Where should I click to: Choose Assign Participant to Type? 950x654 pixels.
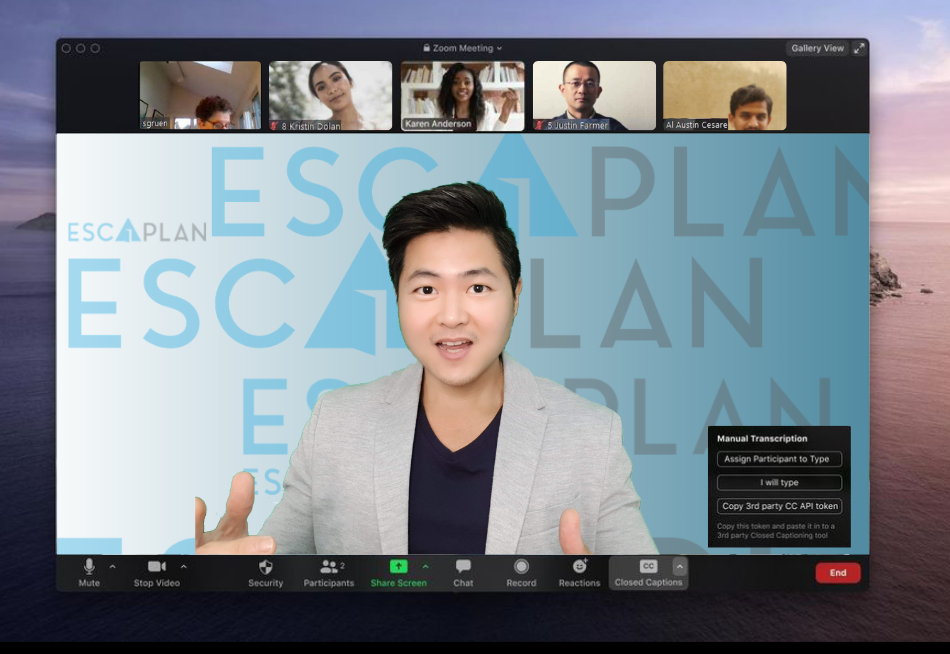779,459
